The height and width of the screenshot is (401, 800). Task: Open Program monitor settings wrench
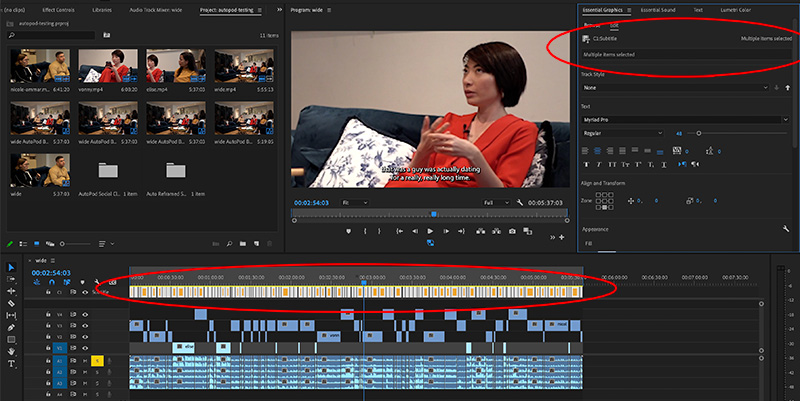(520, 203)
